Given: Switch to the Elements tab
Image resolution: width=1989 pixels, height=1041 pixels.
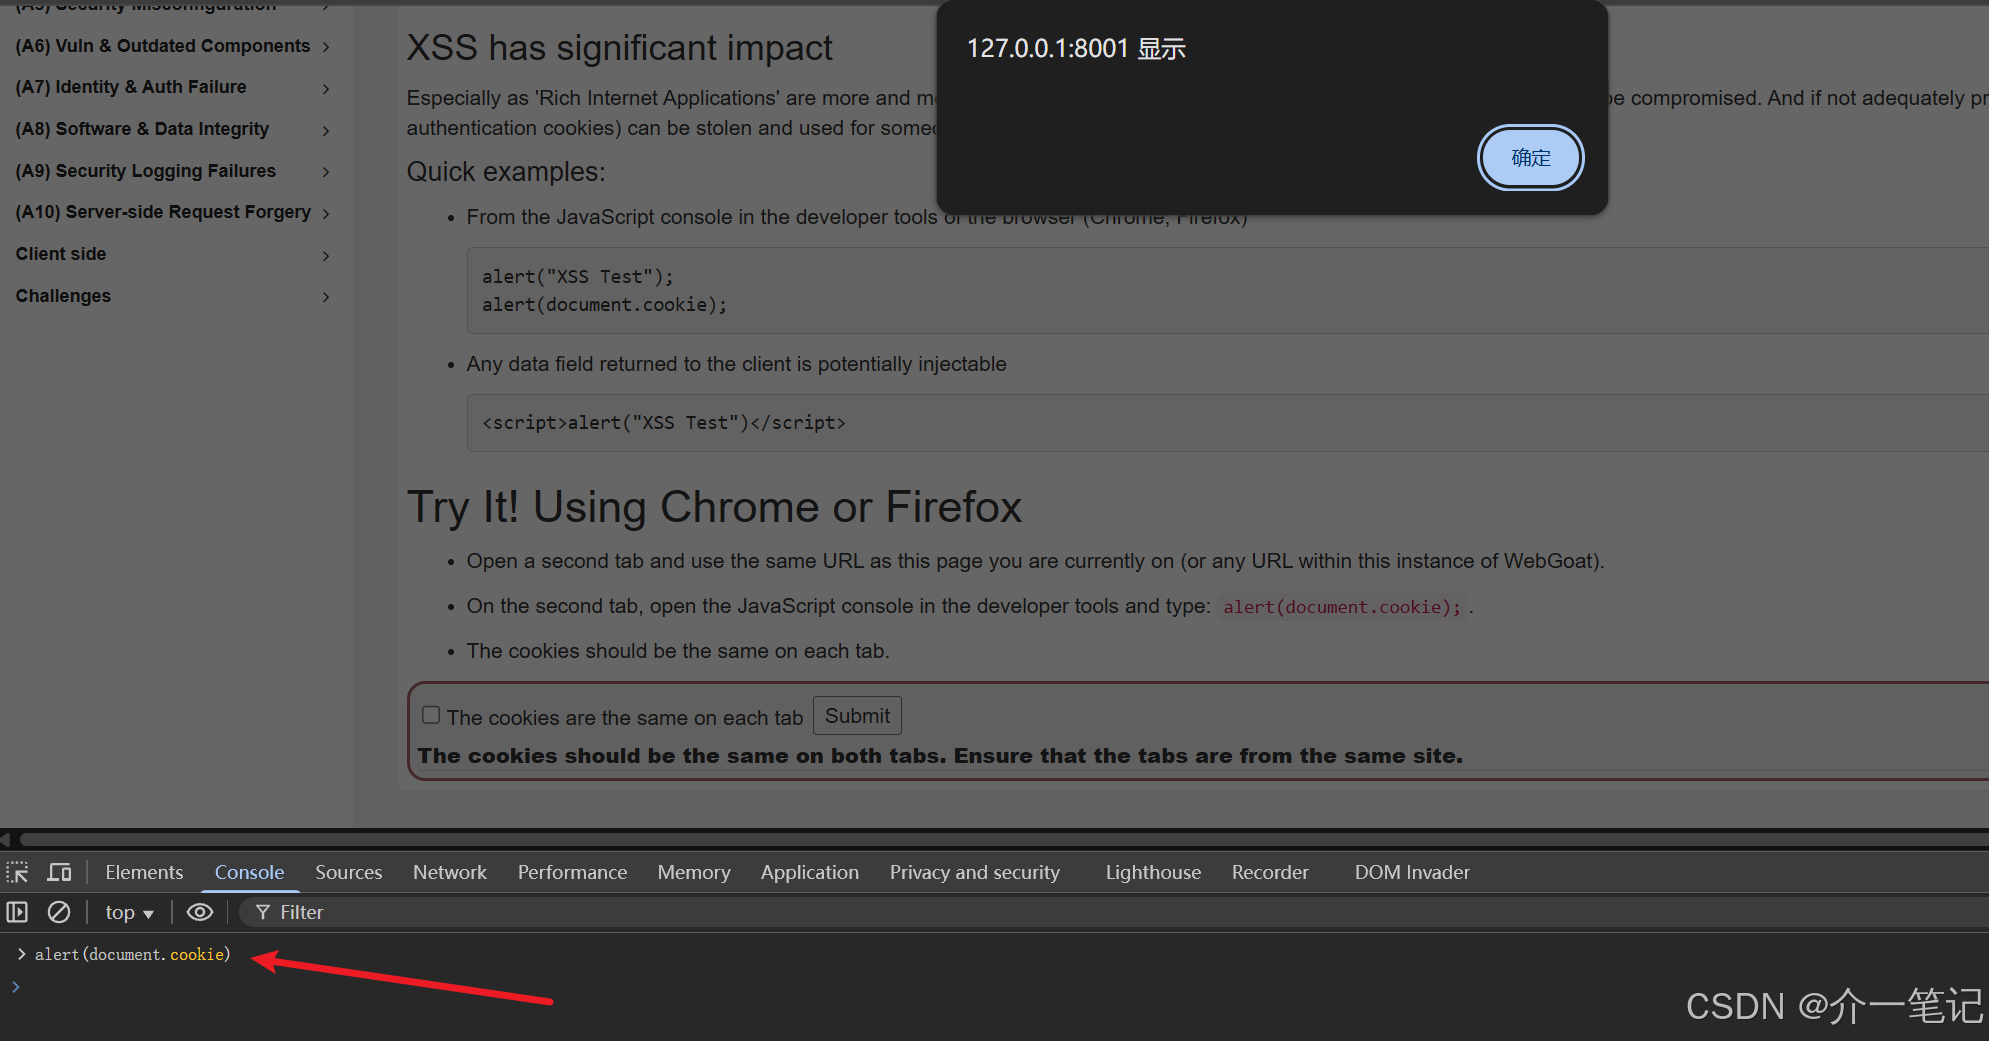Looking at the screenshot, I should pyautogui.click(x=144, y=872).
